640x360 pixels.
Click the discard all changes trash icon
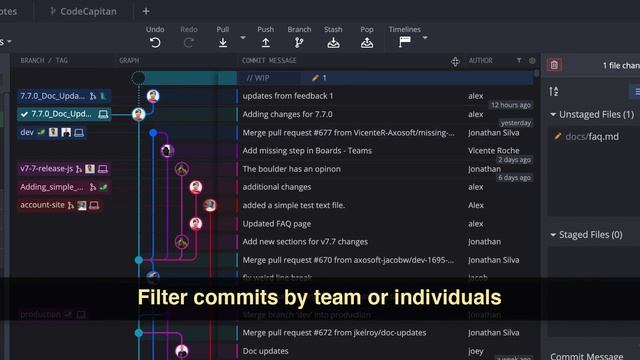(554, 65)
